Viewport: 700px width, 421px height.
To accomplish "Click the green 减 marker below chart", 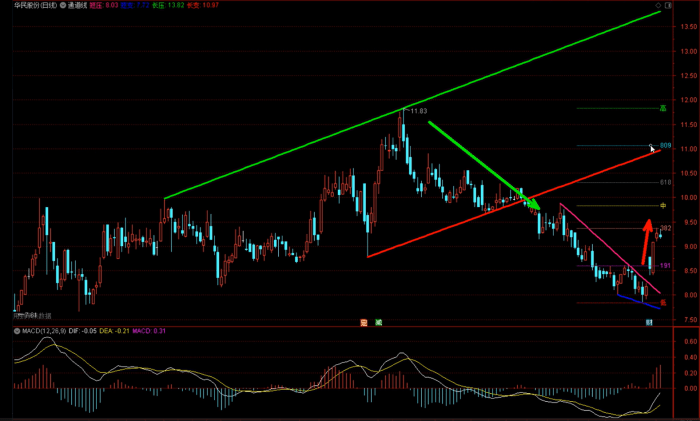I will coord(378,322).
